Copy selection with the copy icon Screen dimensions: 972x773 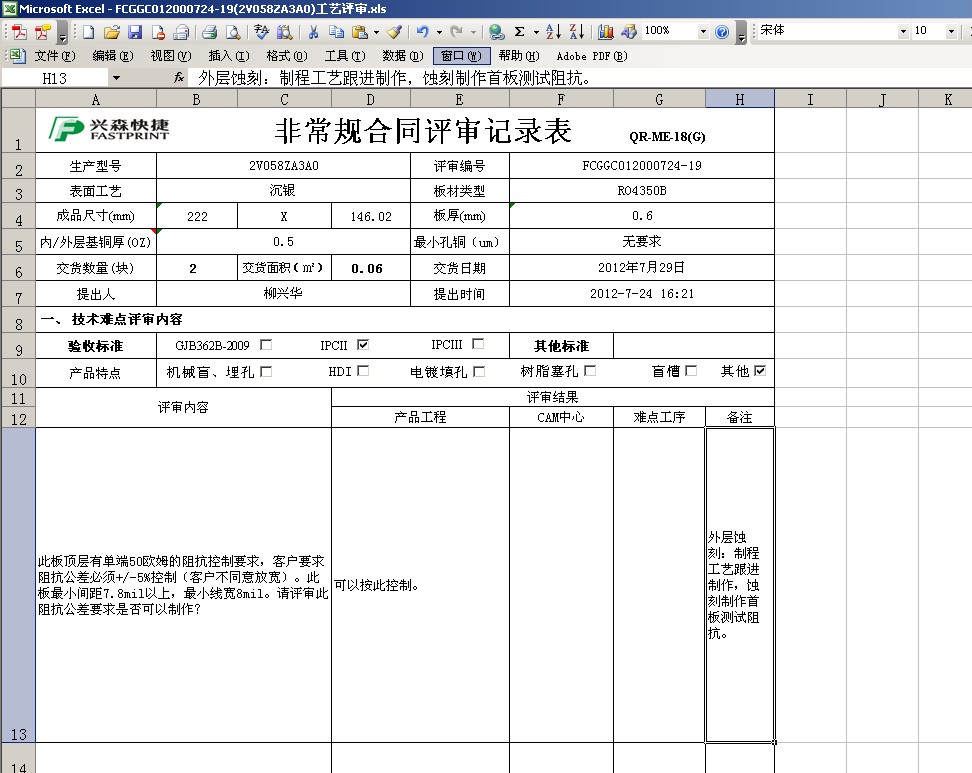pos(337,32)
